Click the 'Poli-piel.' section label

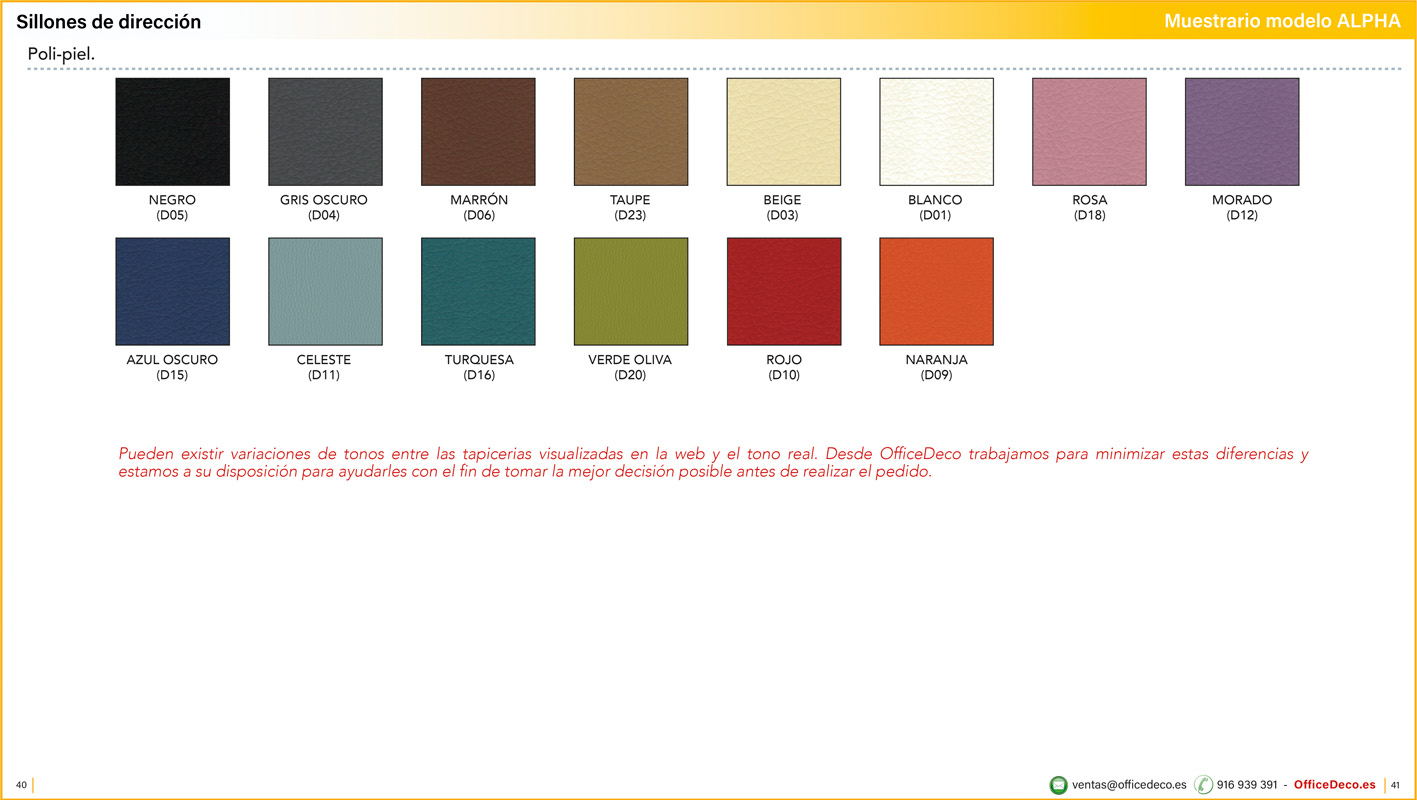click(61, 54)
